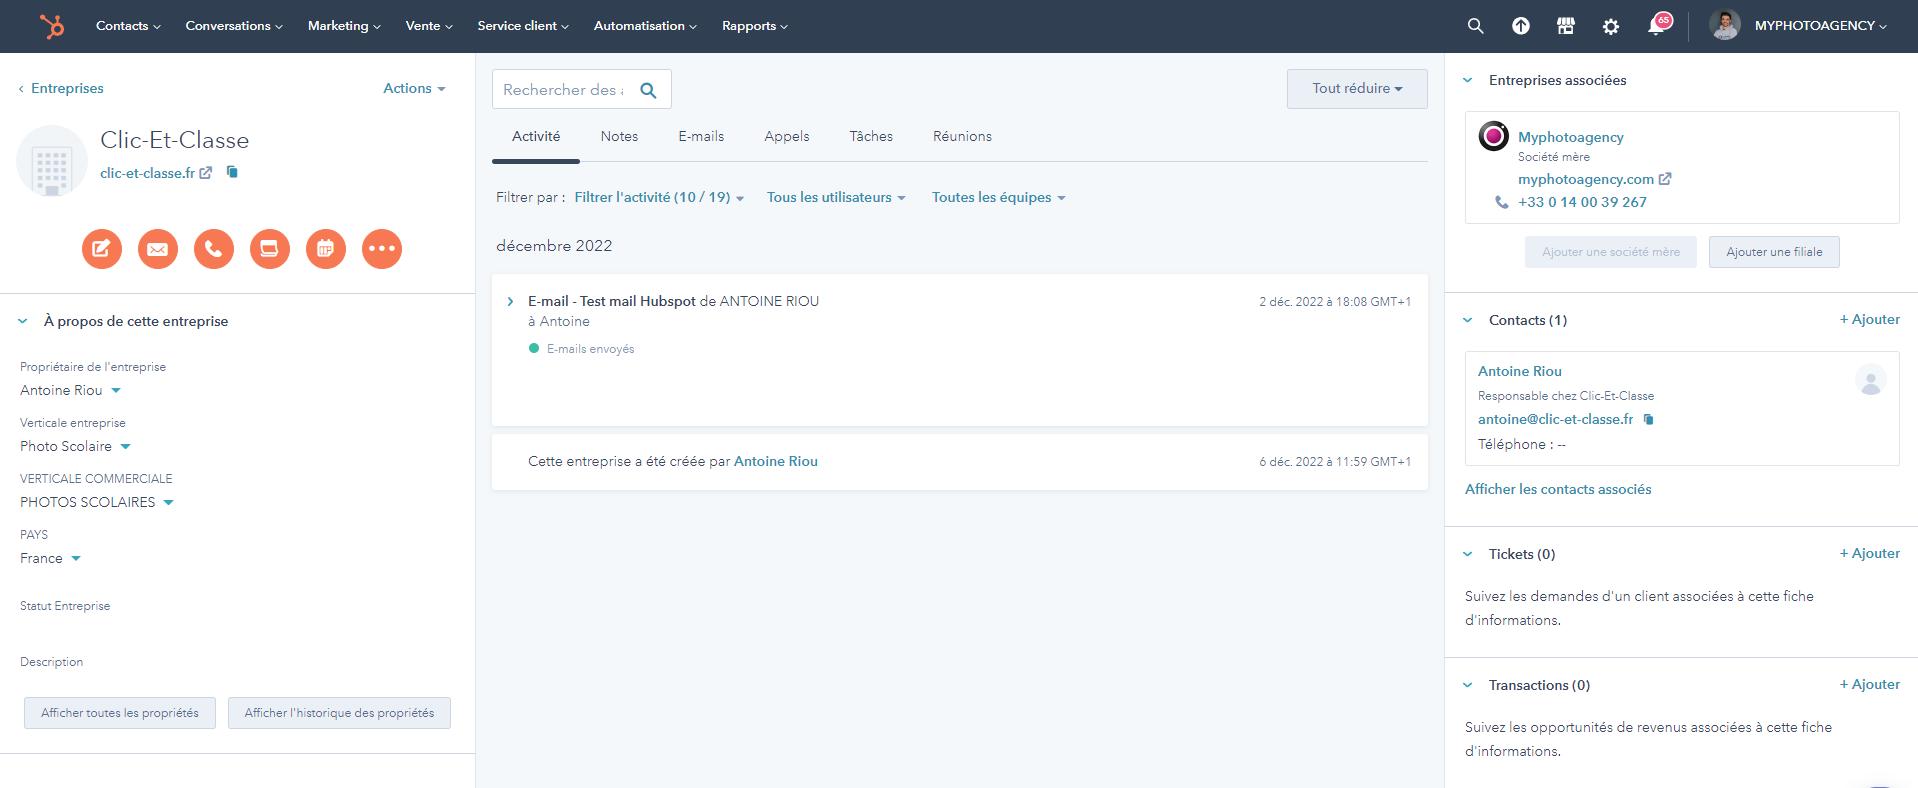Open the Tout réduire dropdown button

[1357, 89]
